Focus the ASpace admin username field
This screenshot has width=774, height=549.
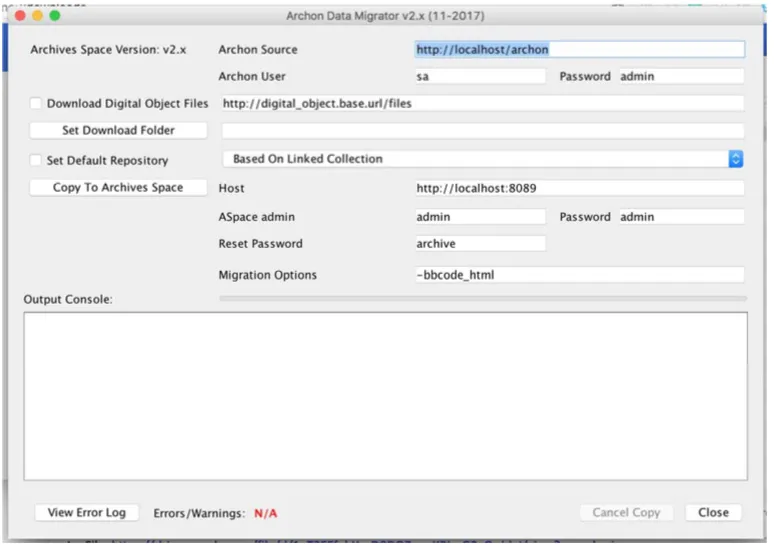(x=480, y=217)
